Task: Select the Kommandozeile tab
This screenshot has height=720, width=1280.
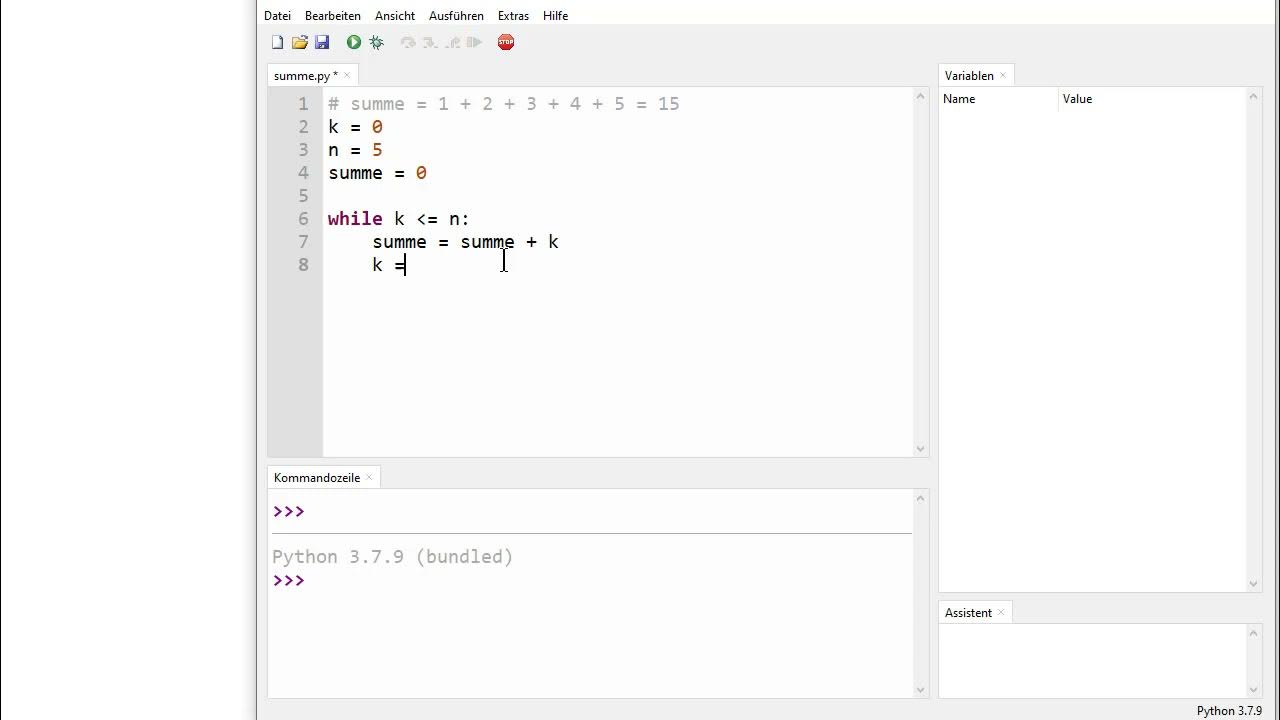Action: click(x=317, y=478)
